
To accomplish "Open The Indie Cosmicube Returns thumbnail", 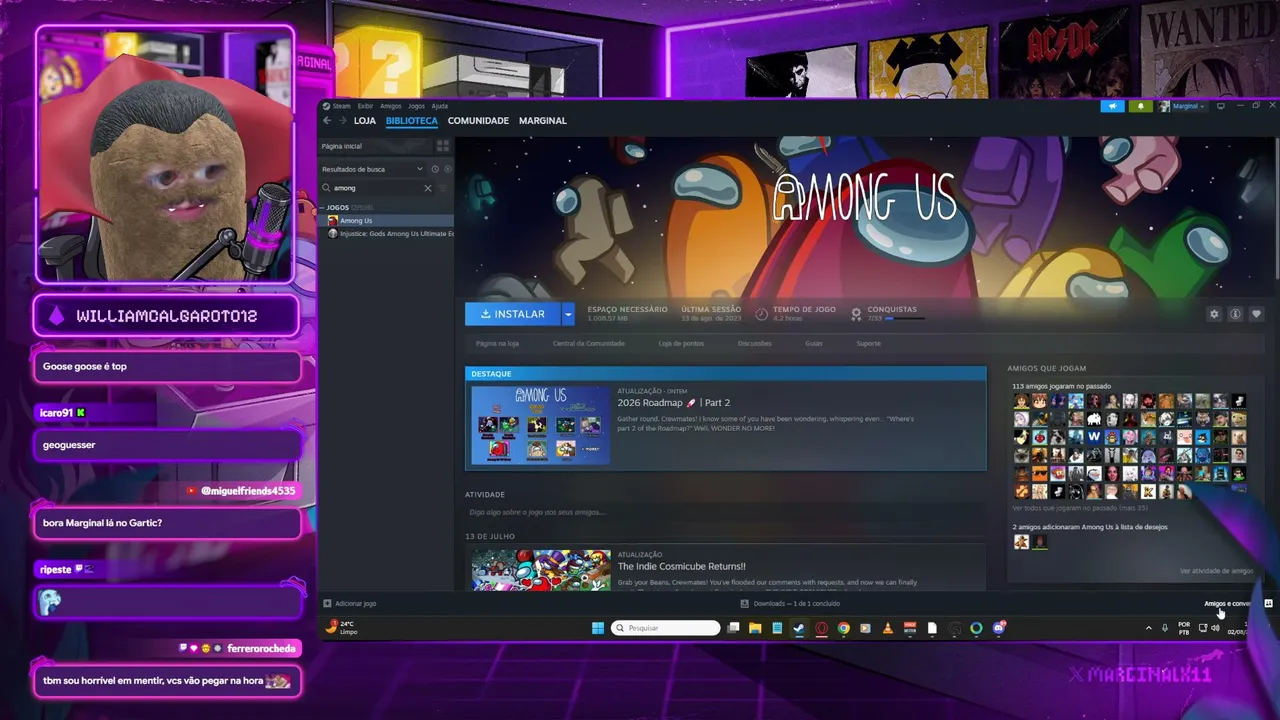I will pyautogui.click(x=541, y=569).
